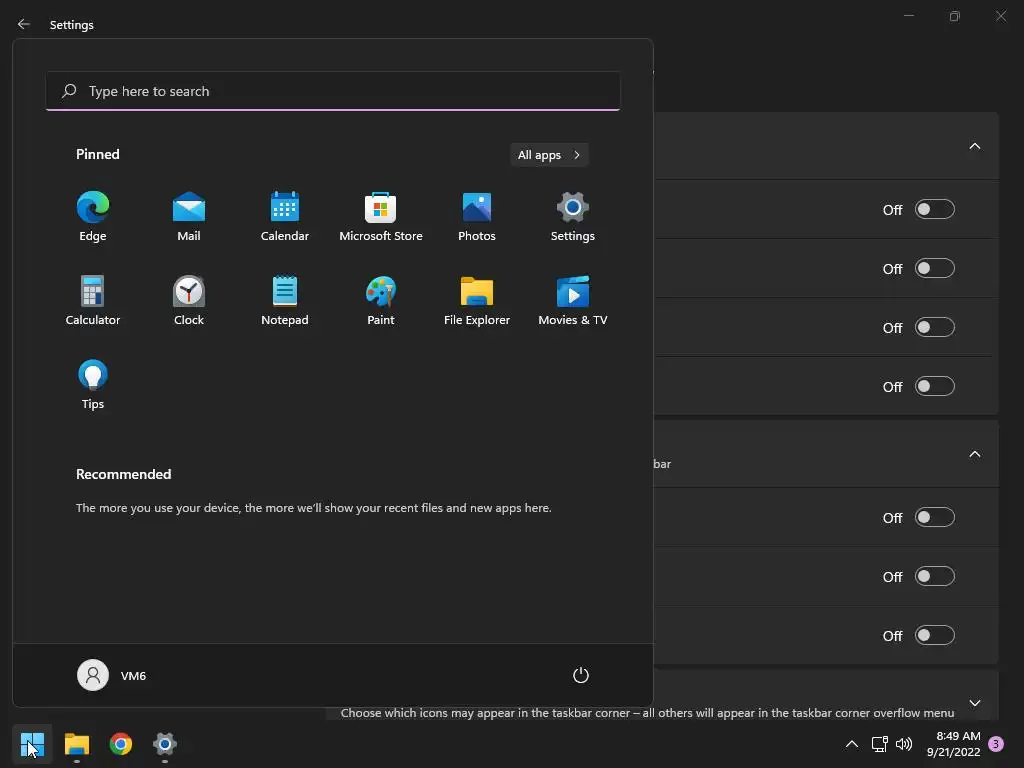Click the Settings window title text
The height and width of the screenshot is (768, 1024).
tap(72, 24)
